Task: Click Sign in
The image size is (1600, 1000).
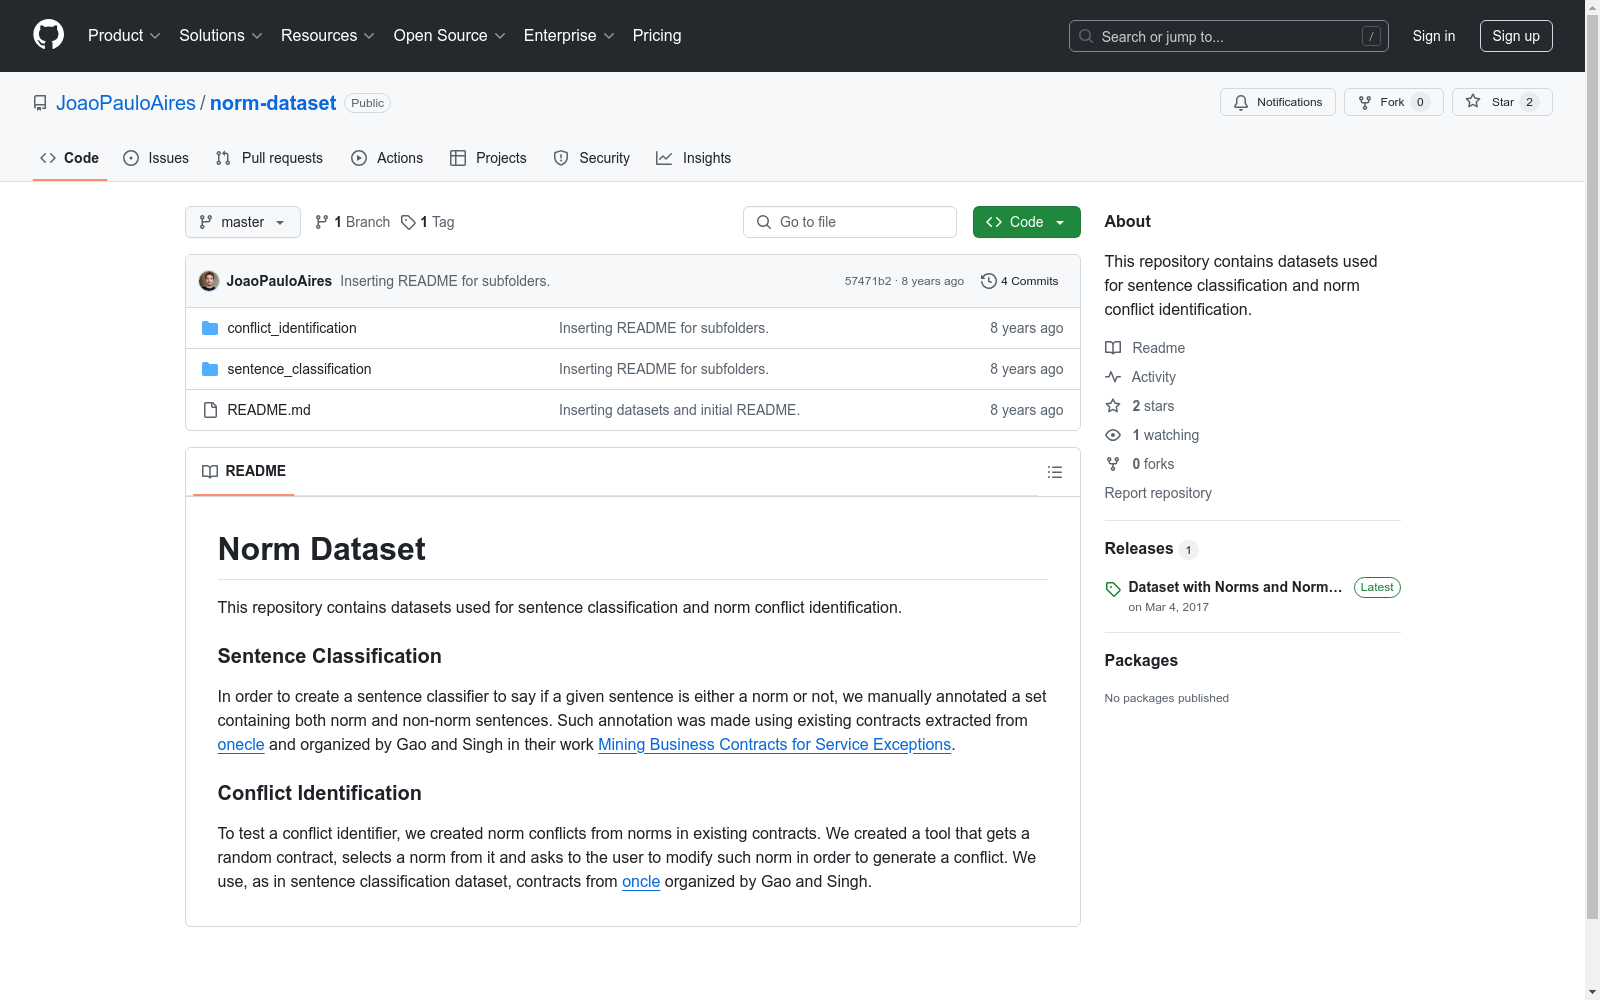Action: (x=1434, y=36)
